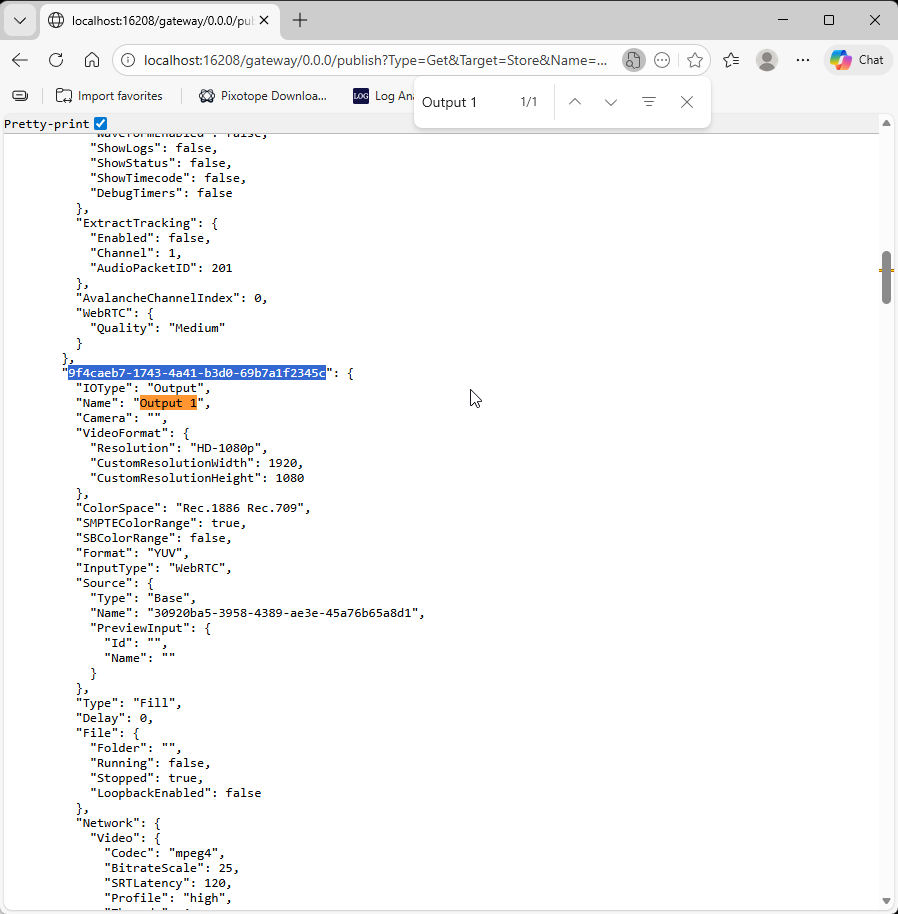Screen dimensions: 898x914
Task: Open the user profile avatar
Action: coord(767,60)
